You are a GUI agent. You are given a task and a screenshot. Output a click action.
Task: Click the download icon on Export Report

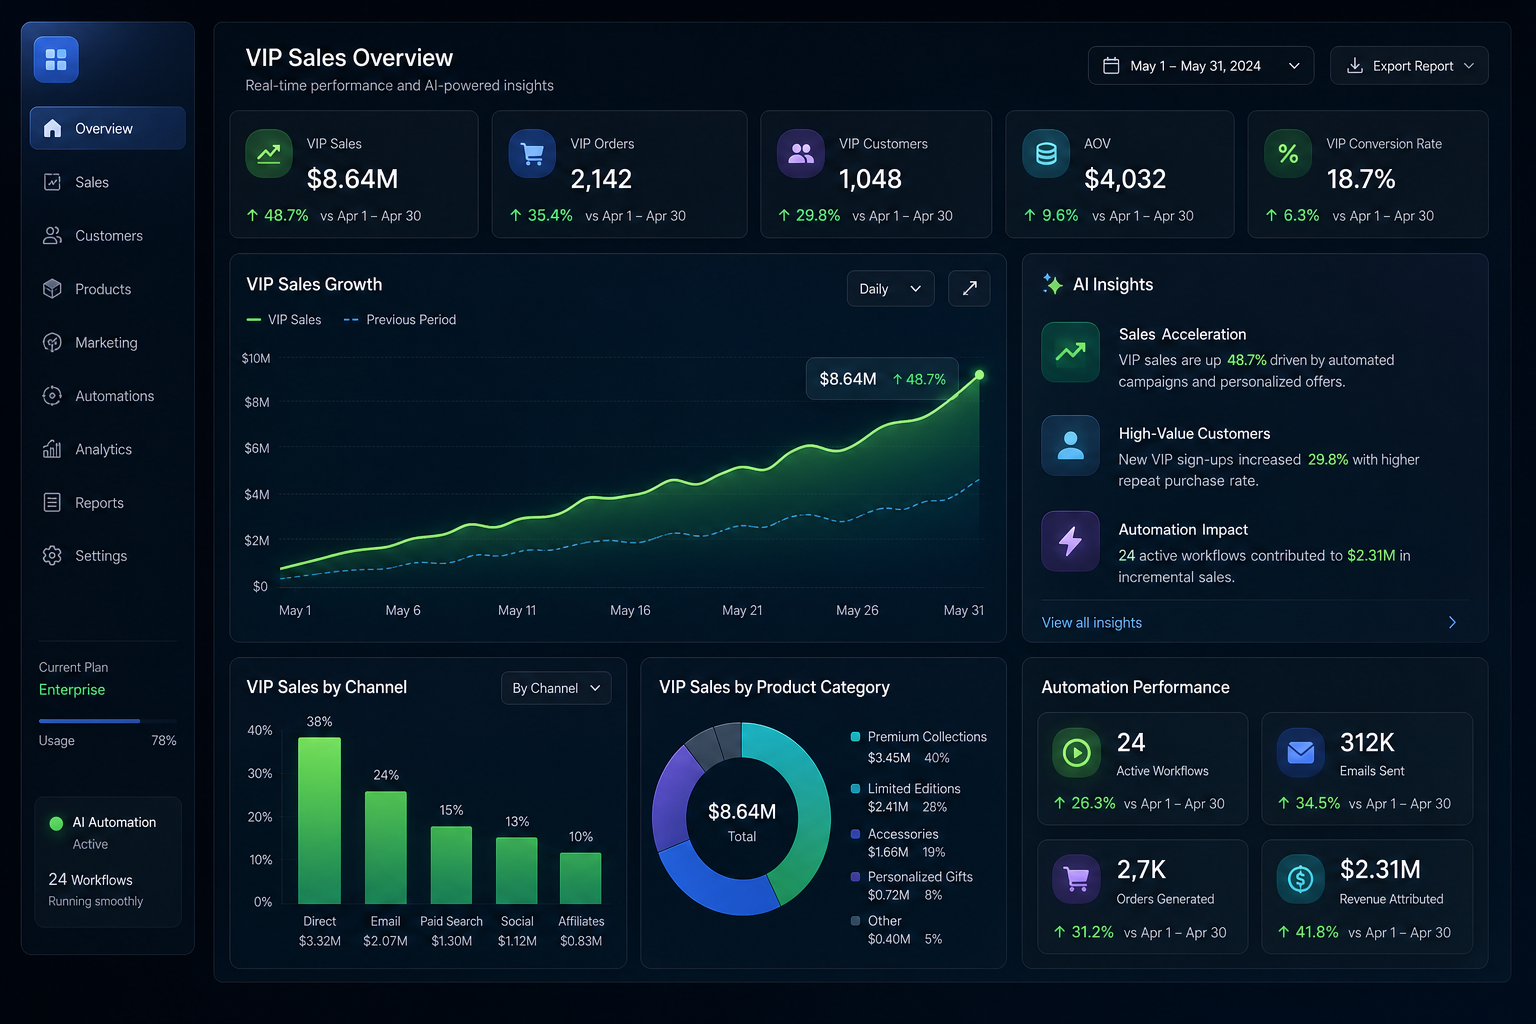click(x=1355, y=66)
